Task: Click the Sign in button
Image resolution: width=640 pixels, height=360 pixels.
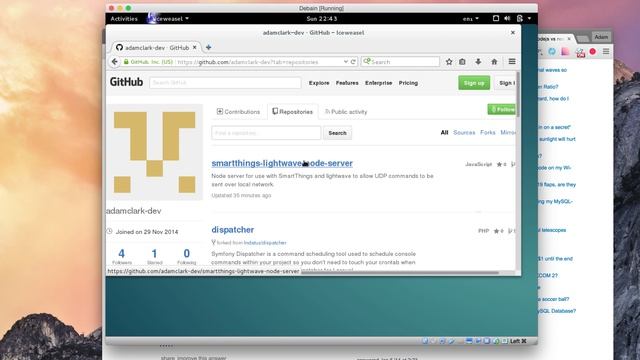Action: pos(506,83)
